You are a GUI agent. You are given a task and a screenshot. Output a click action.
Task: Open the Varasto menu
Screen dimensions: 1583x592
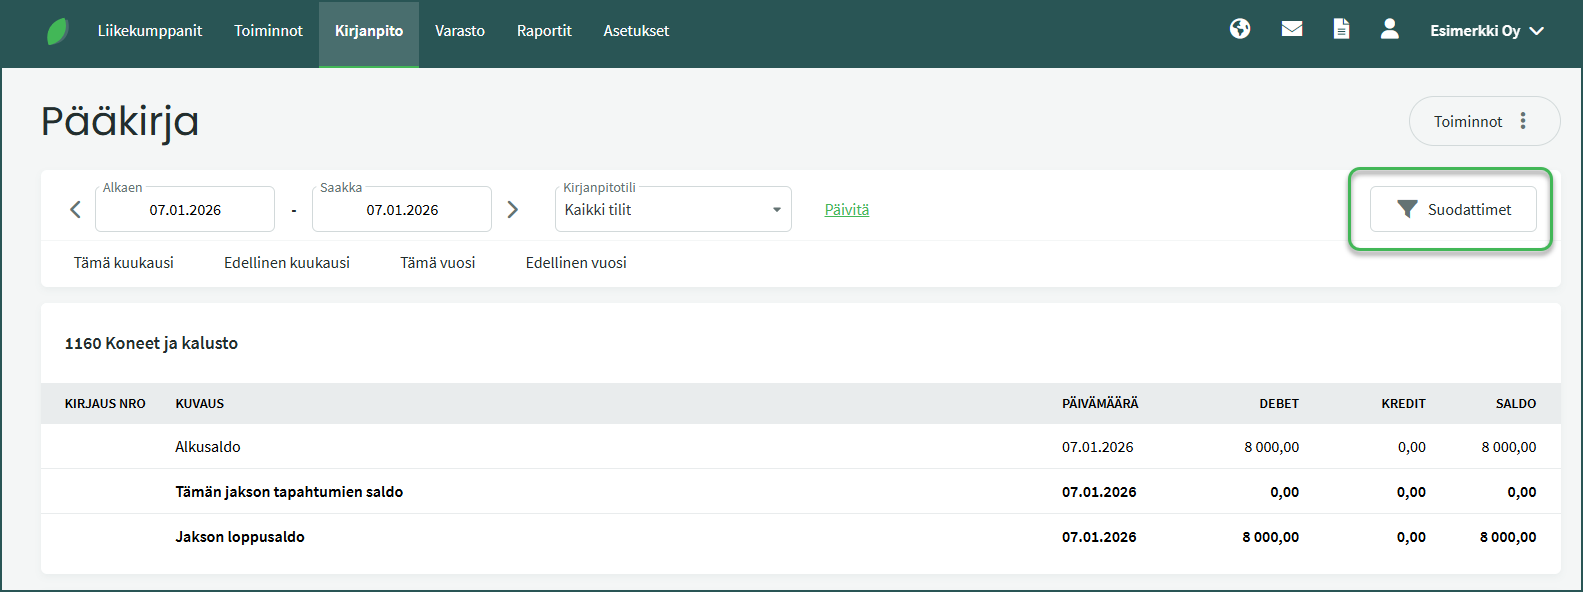pyautogui.click(x=460, y=31)
